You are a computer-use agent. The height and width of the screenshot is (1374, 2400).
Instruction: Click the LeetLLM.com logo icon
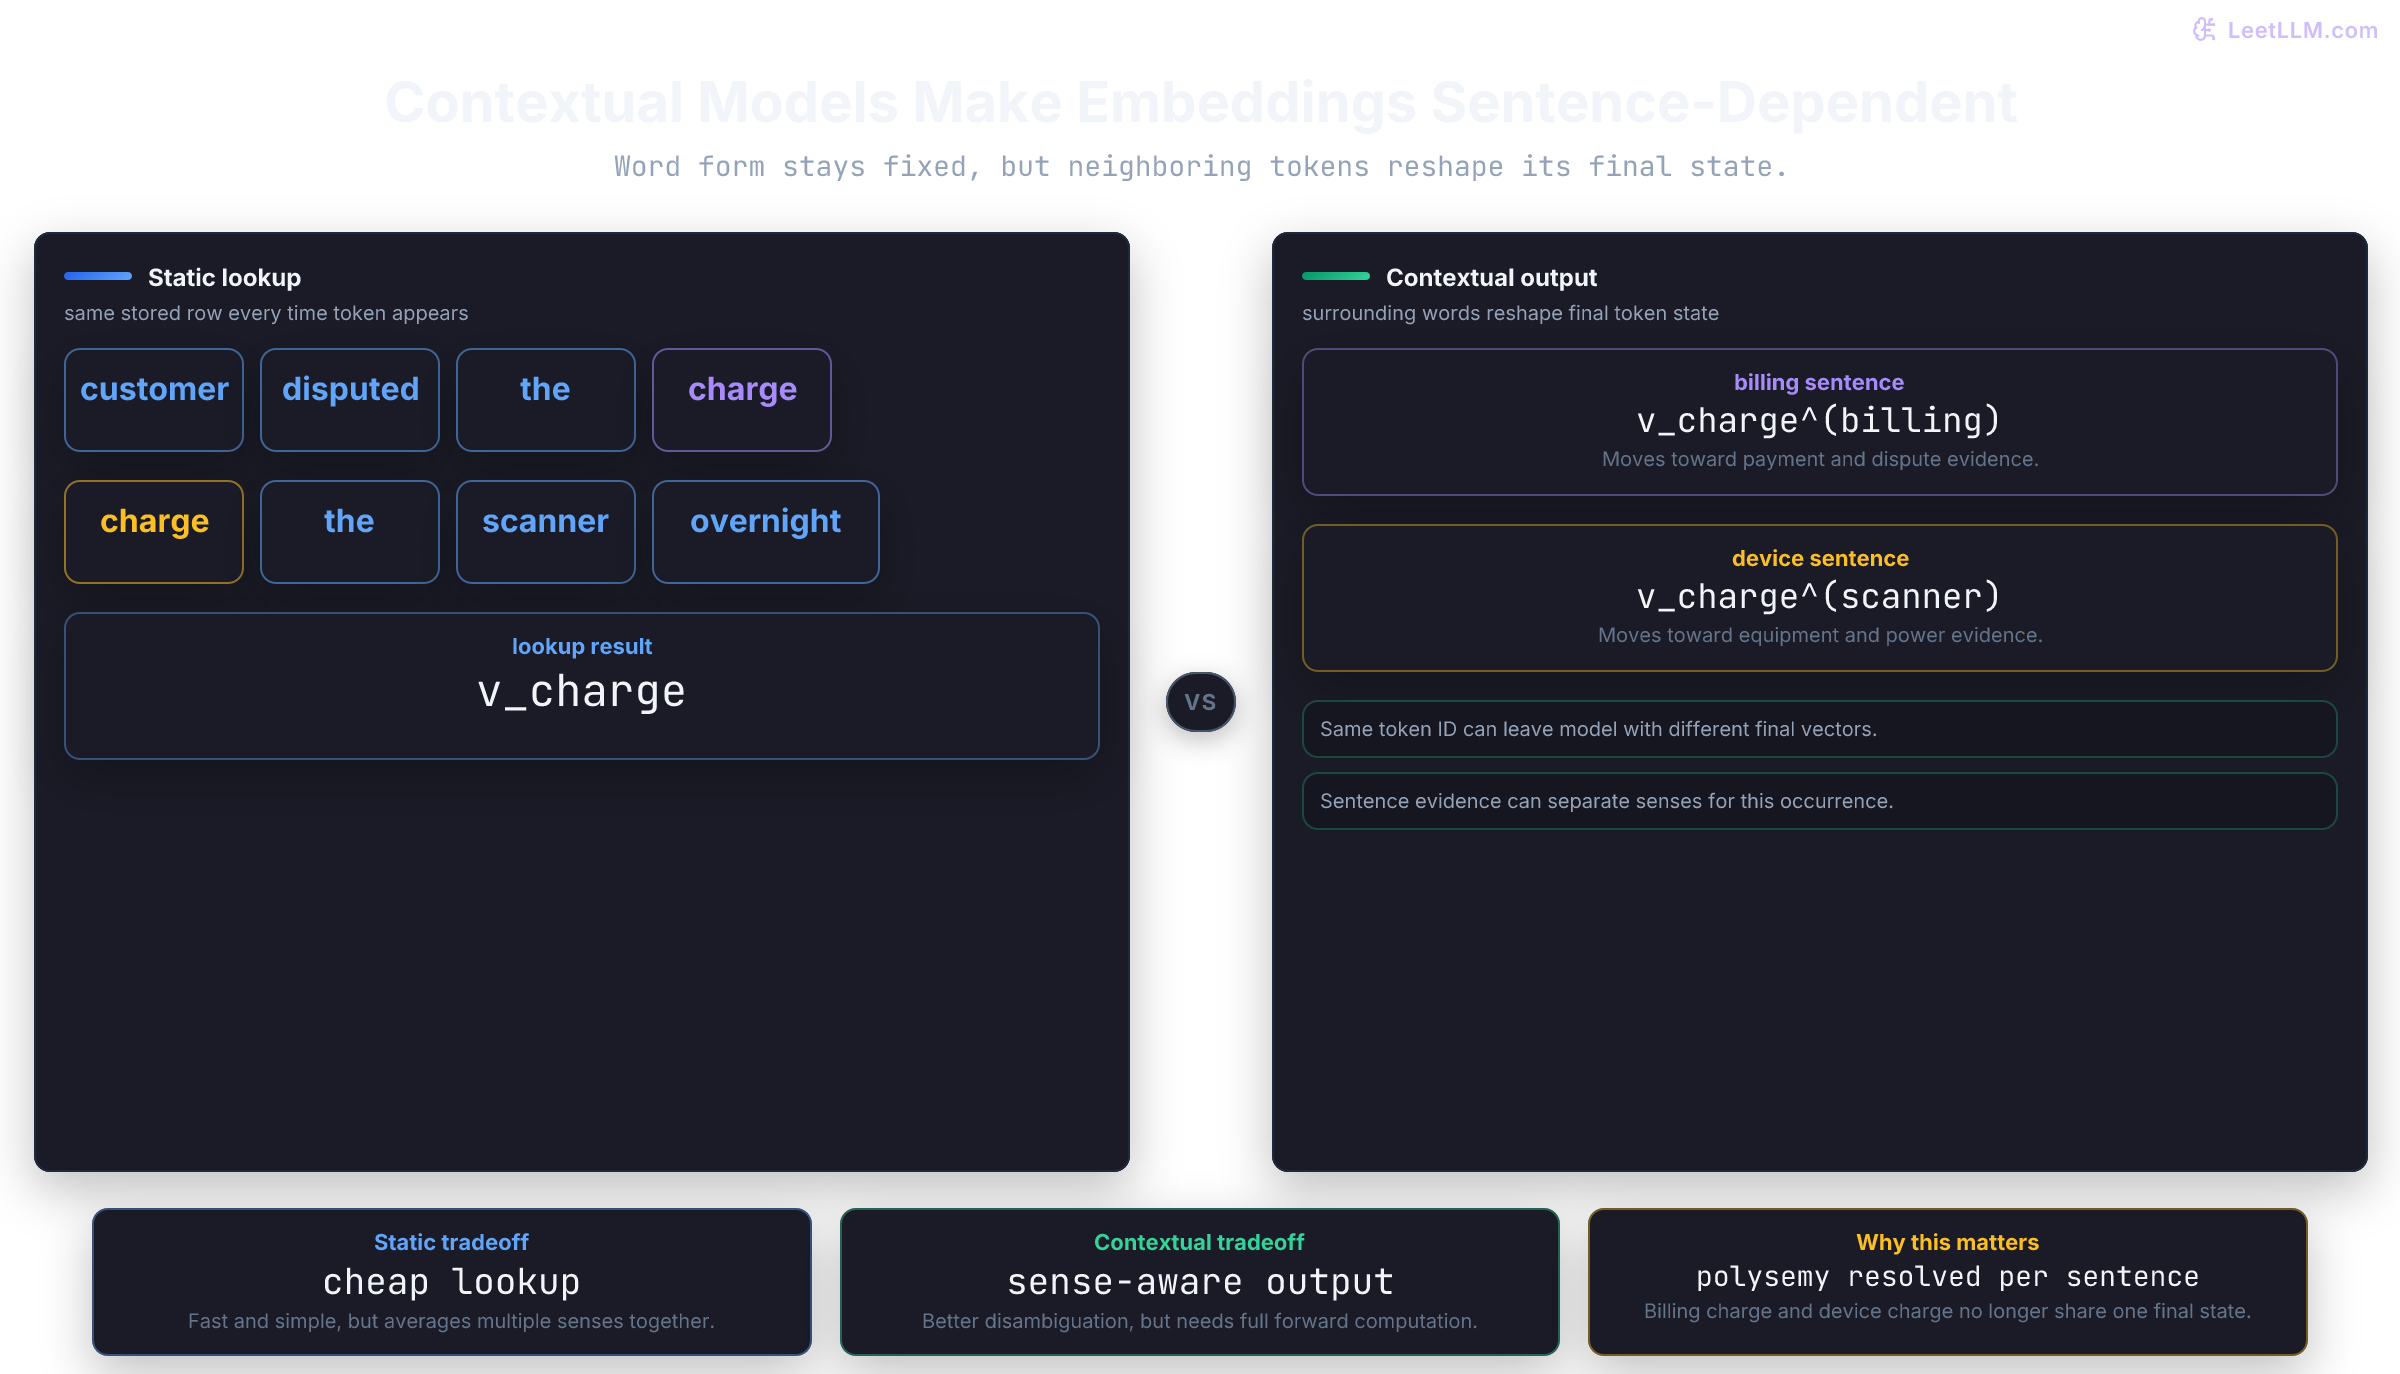point(2204,30)
